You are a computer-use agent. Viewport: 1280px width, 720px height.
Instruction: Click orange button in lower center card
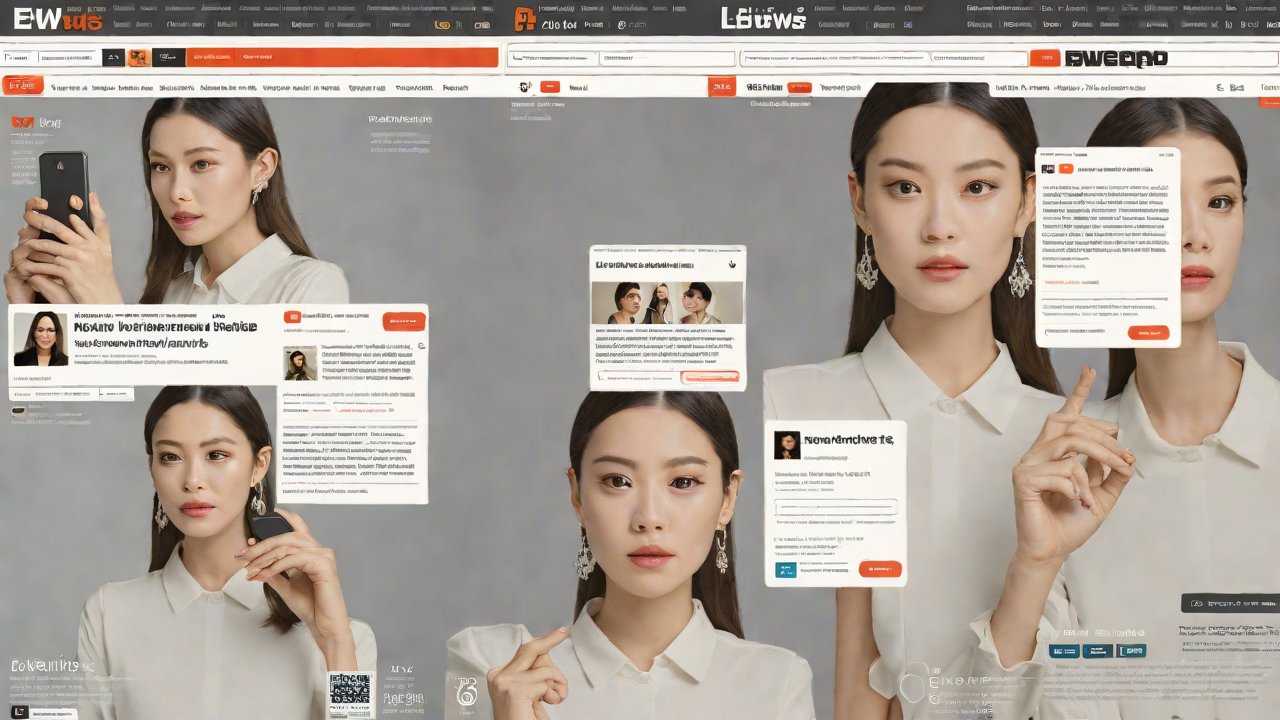880,569
